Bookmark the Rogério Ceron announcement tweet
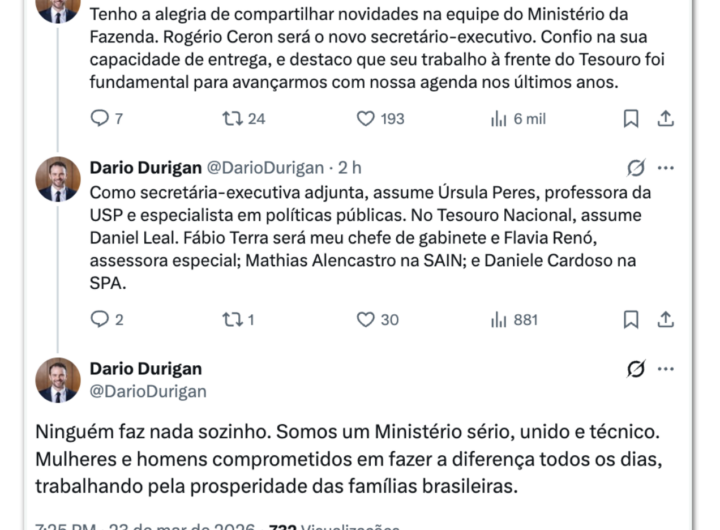This screenshot has height=530, width=720. tap(631, 118)
